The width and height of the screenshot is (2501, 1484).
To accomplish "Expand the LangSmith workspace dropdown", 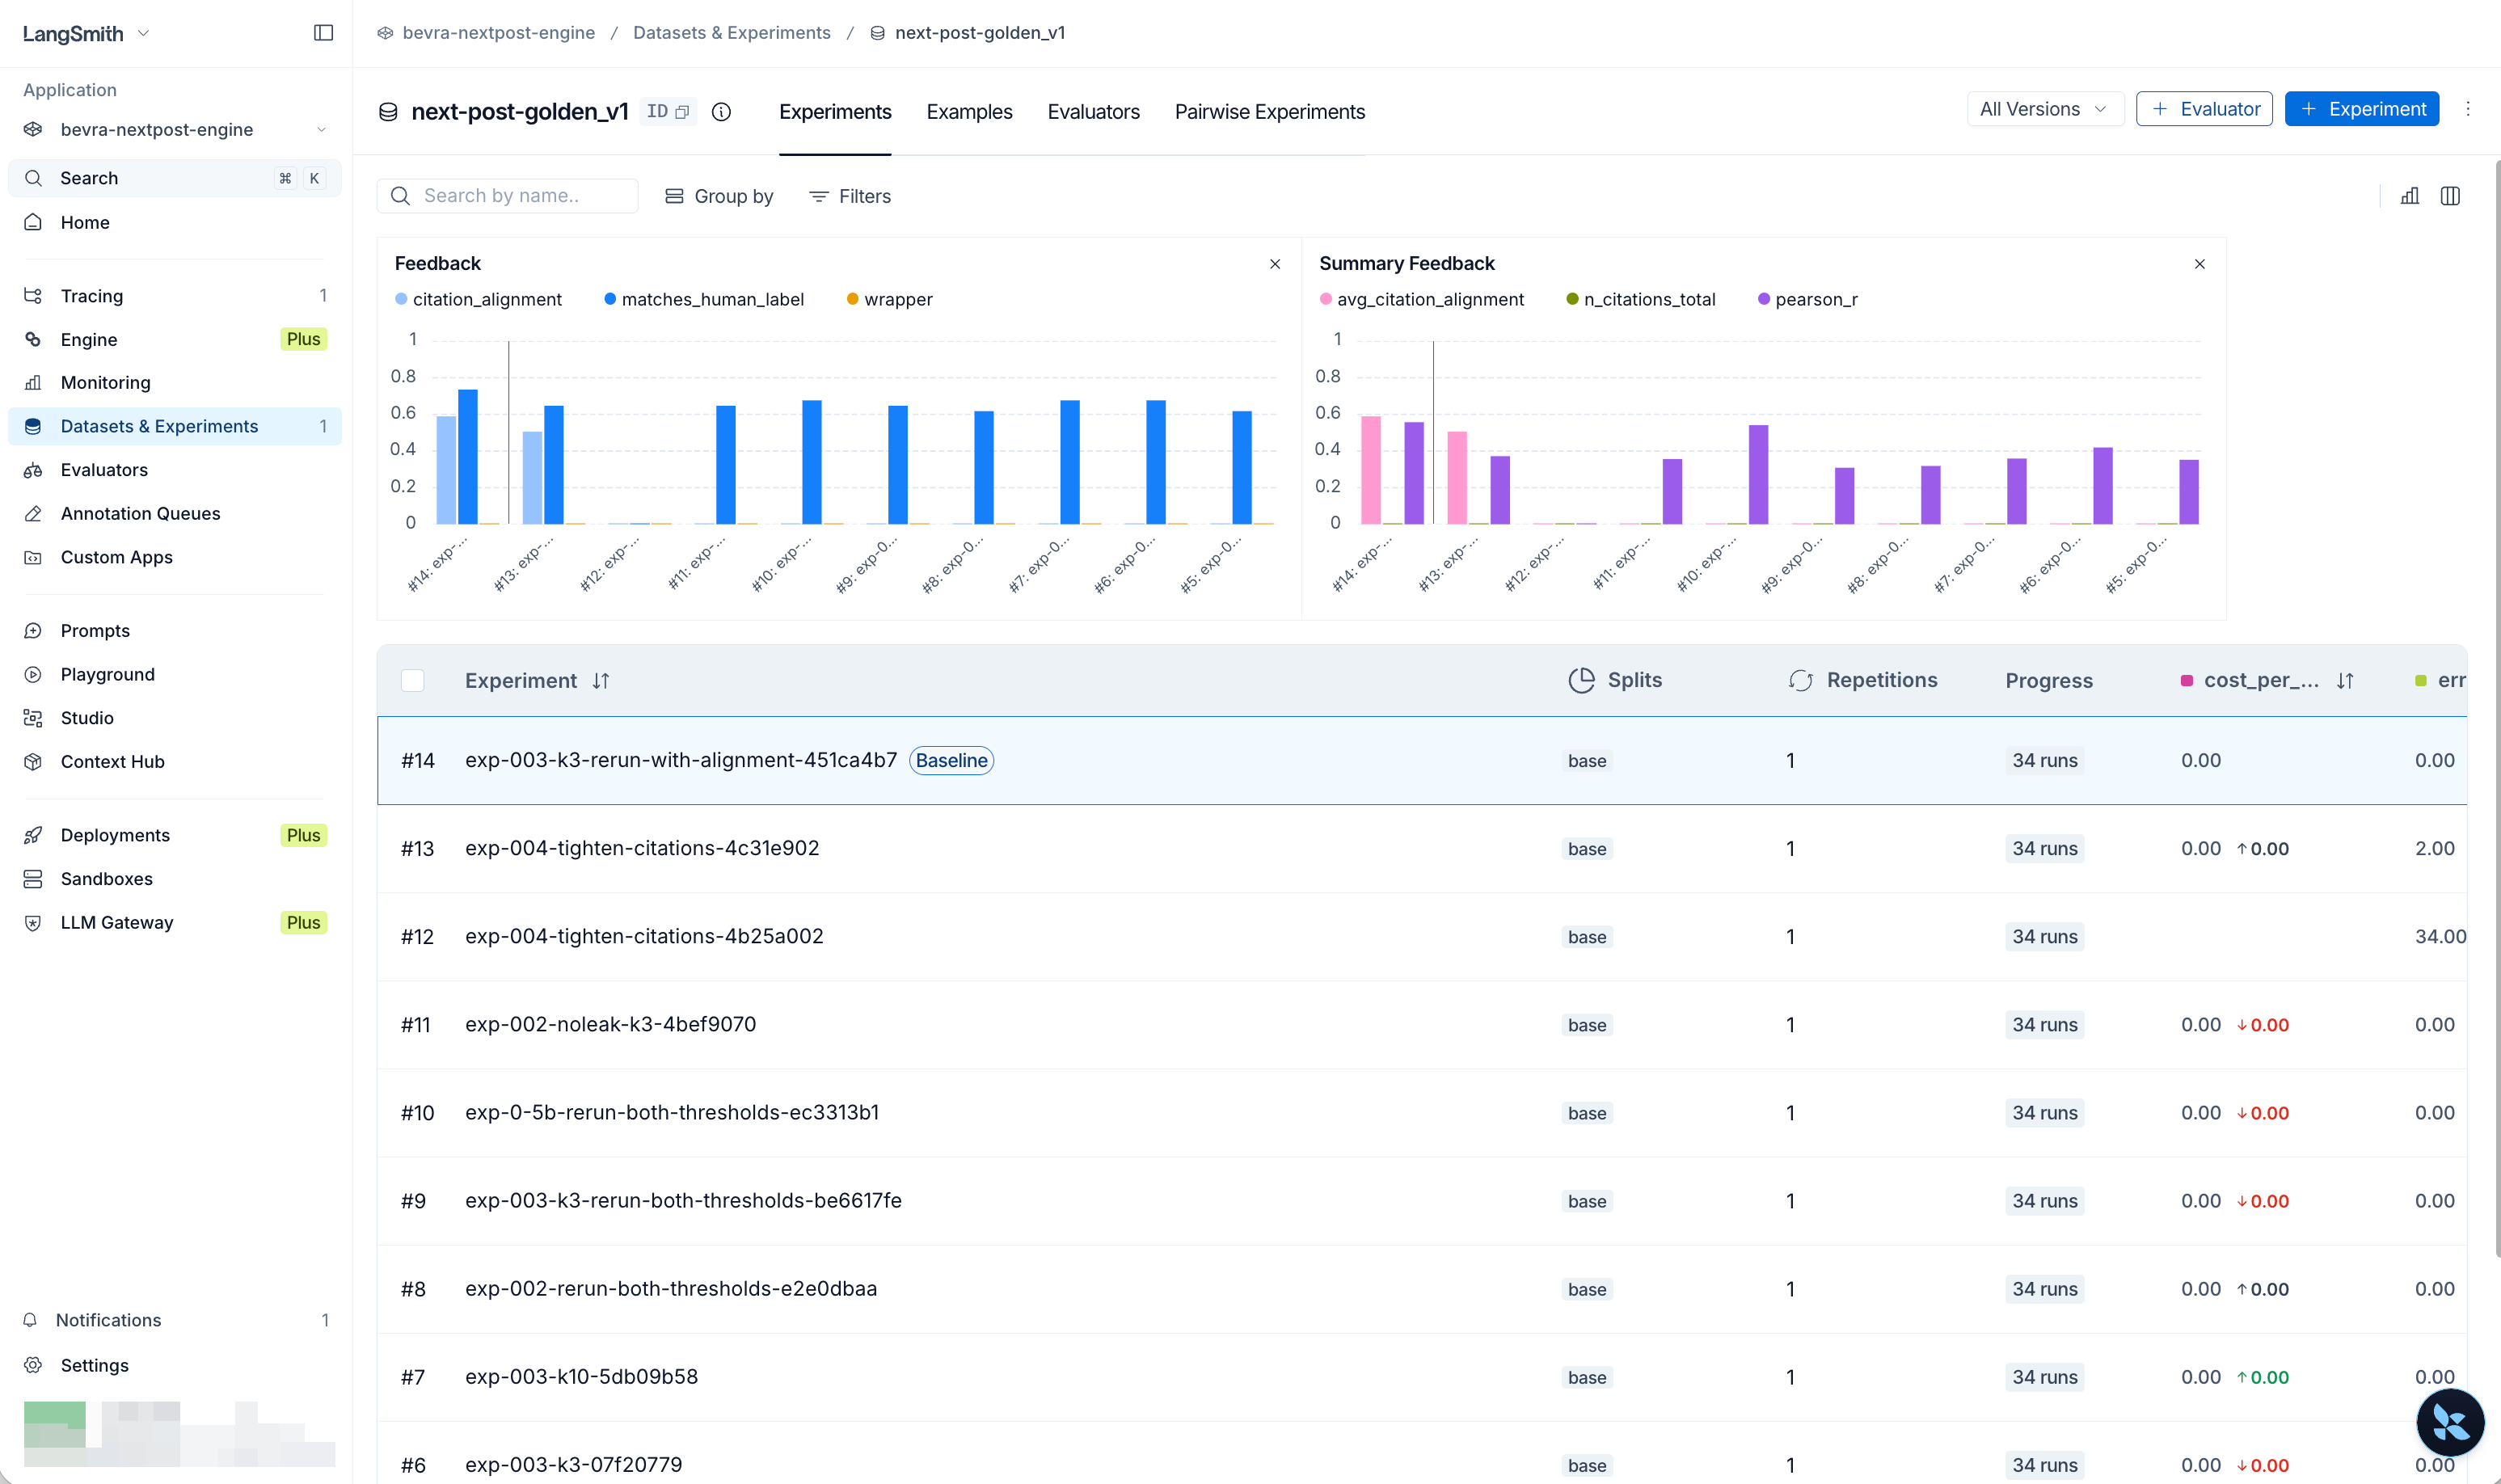I will pyautogui.click(x=87, y=33).
